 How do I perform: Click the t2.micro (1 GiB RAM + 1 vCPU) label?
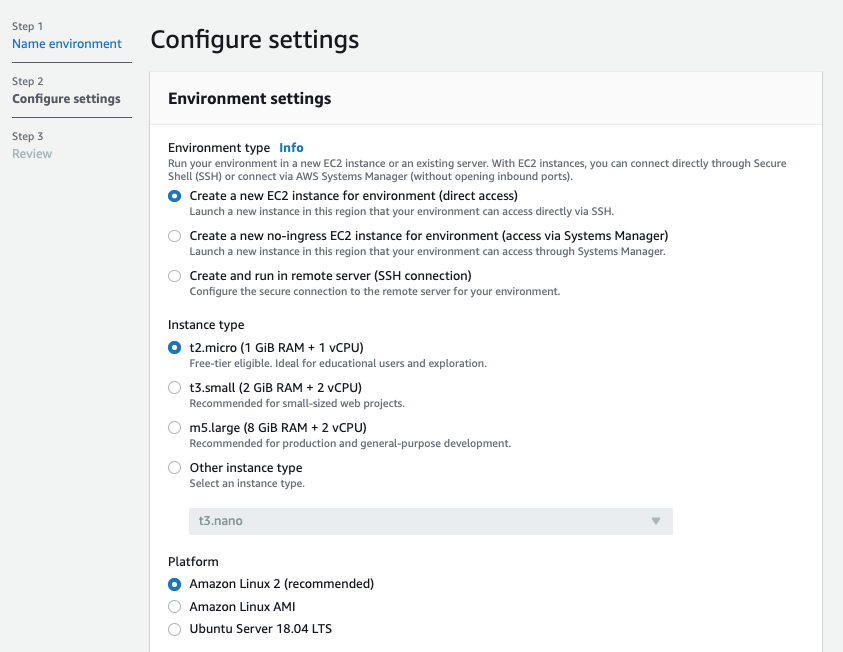coord(276,348)
